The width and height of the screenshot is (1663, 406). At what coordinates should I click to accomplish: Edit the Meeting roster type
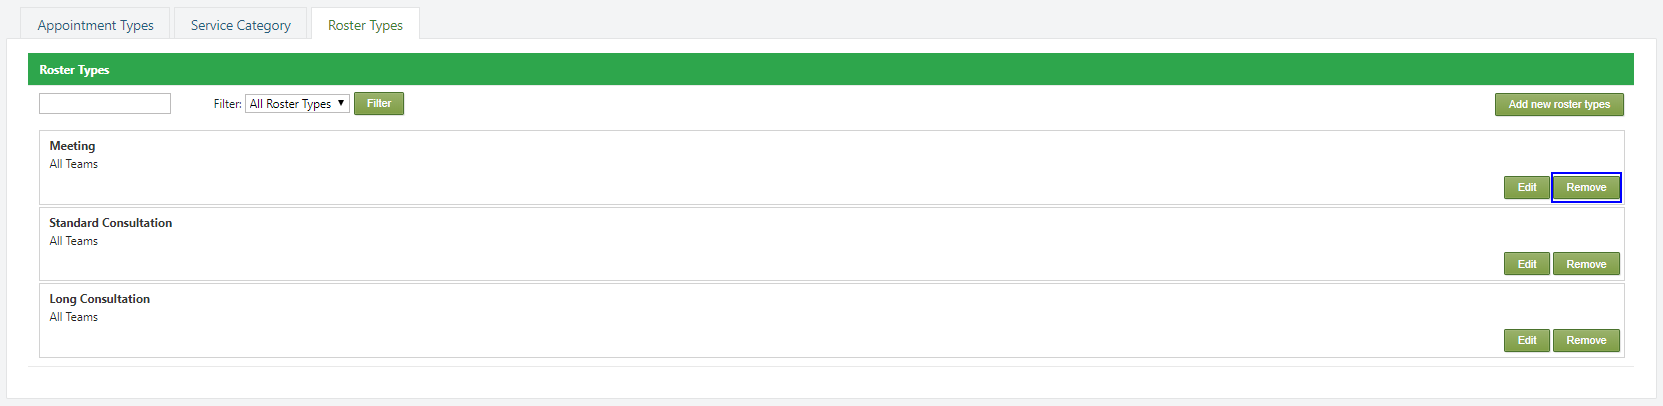[x=1526, y=188]
